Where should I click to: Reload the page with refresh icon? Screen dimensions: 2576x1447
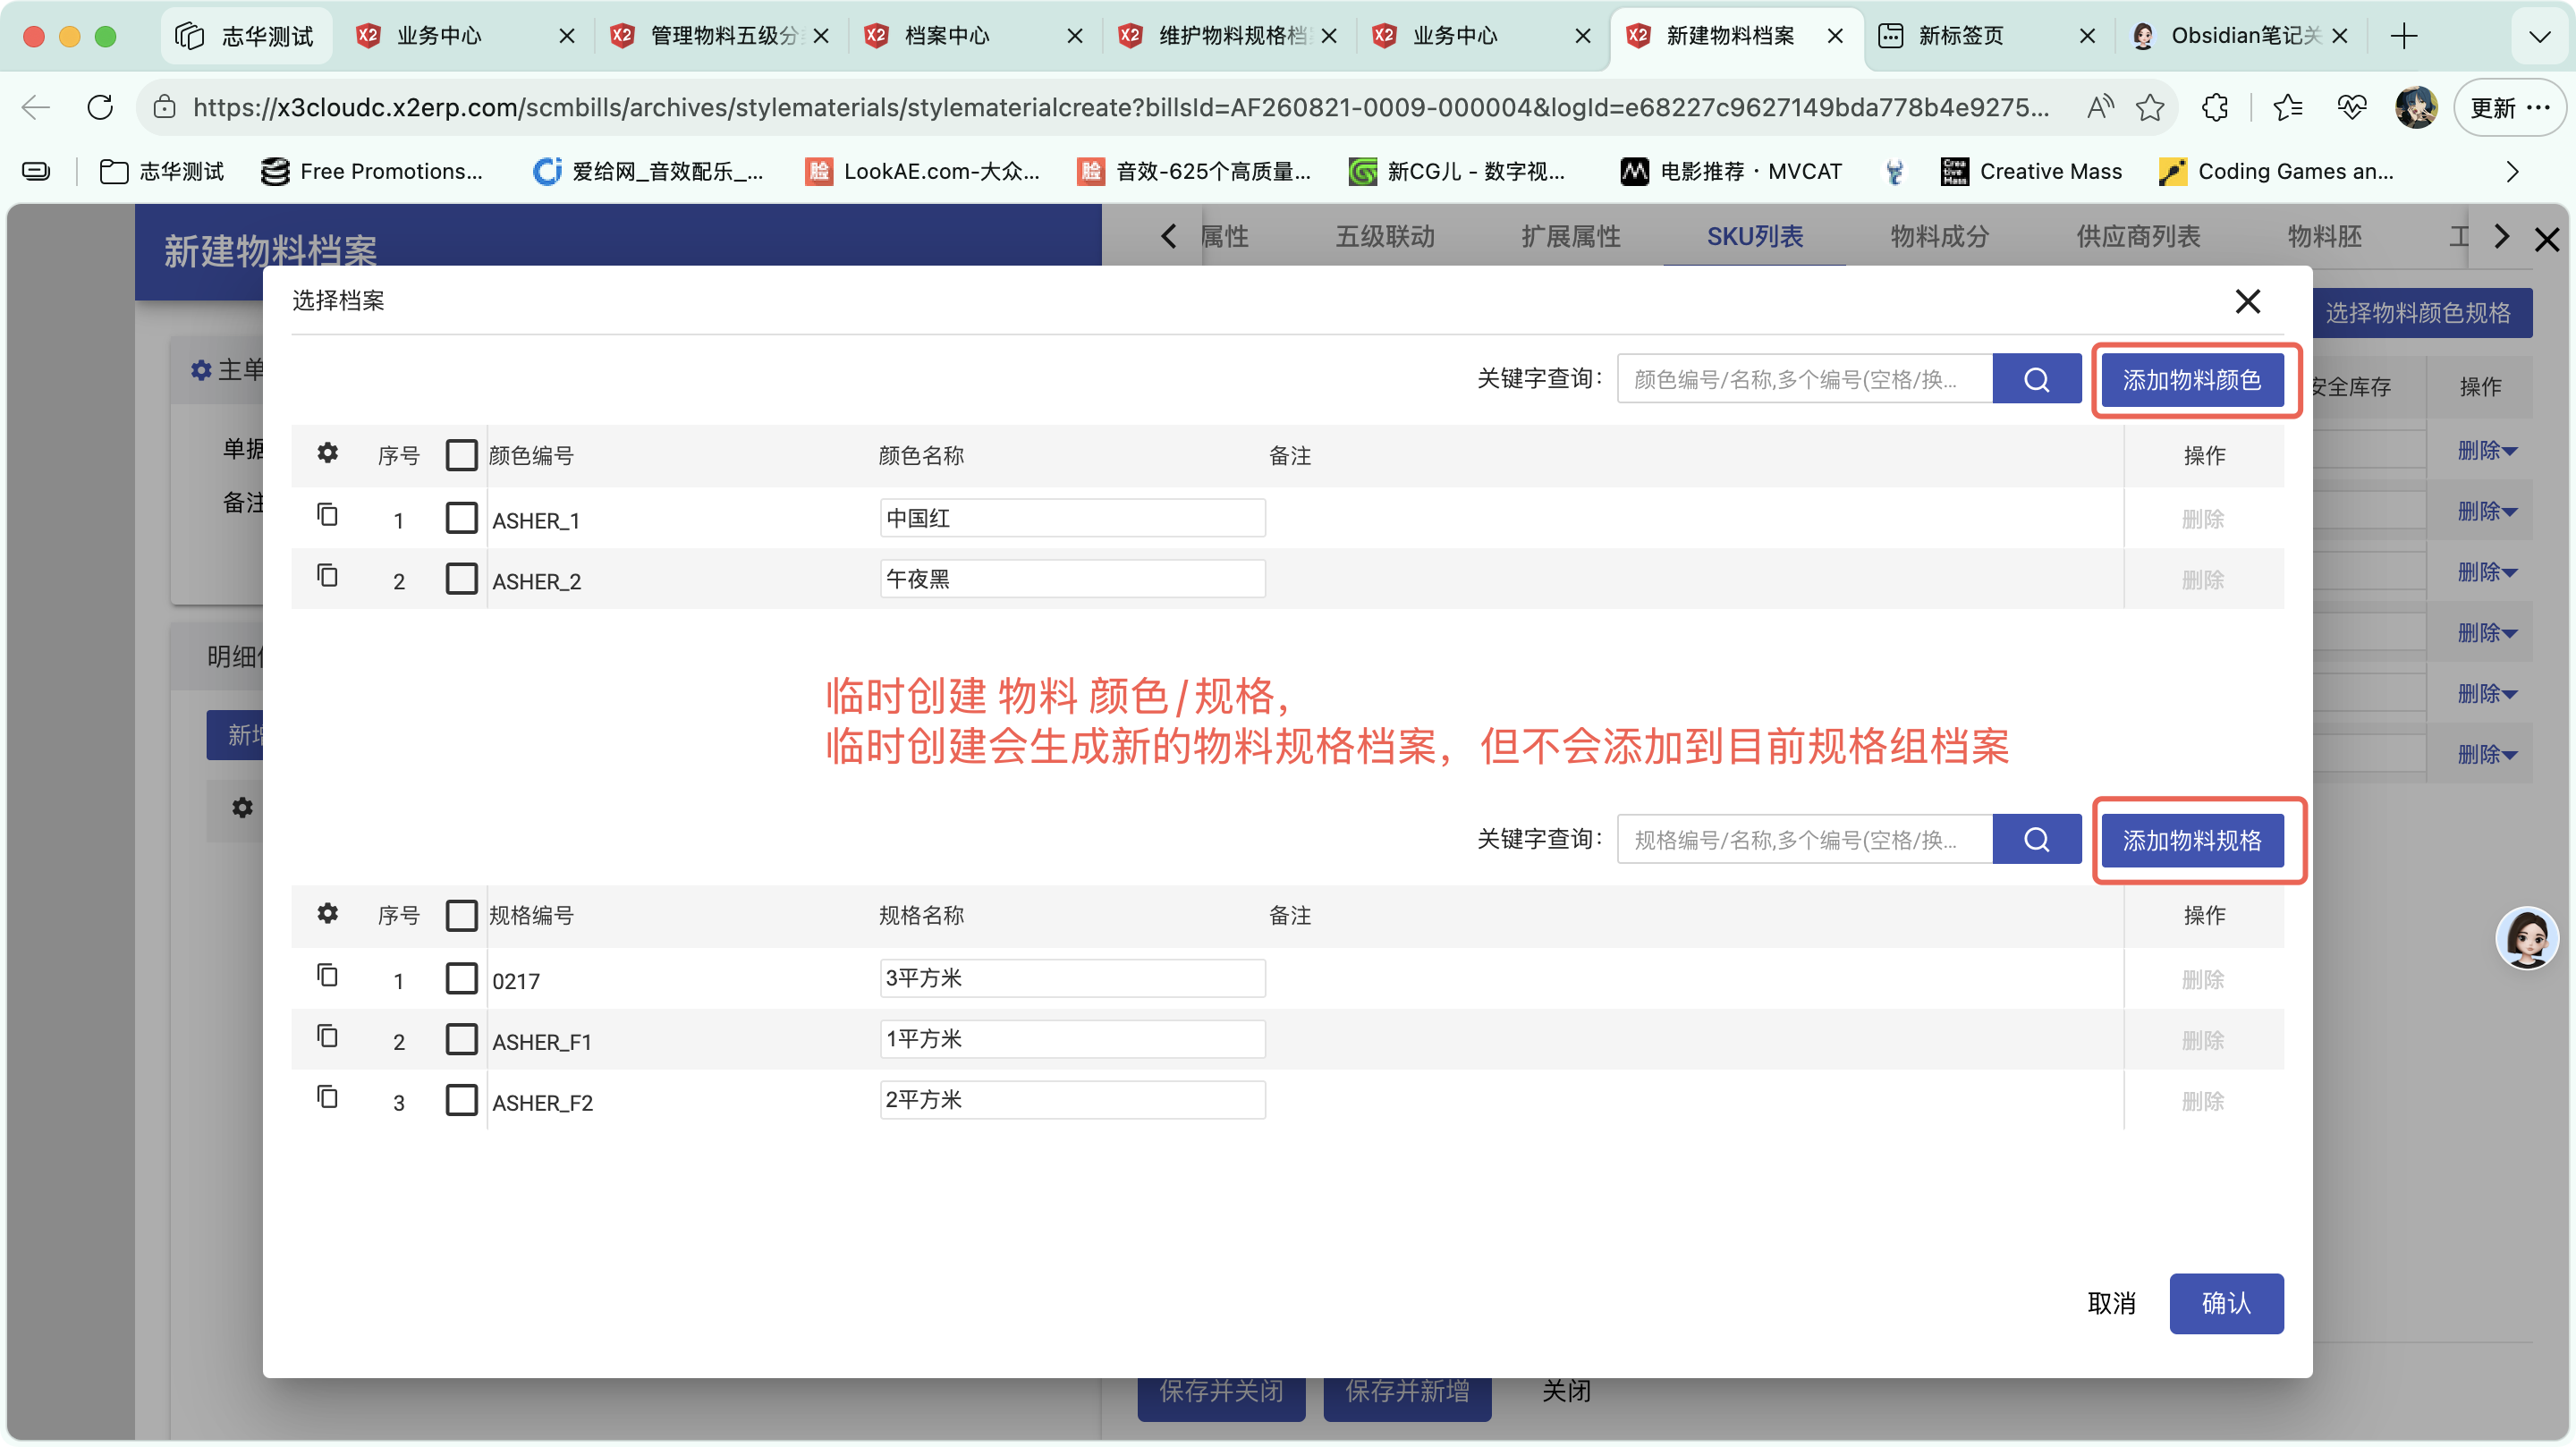point(100,107)
